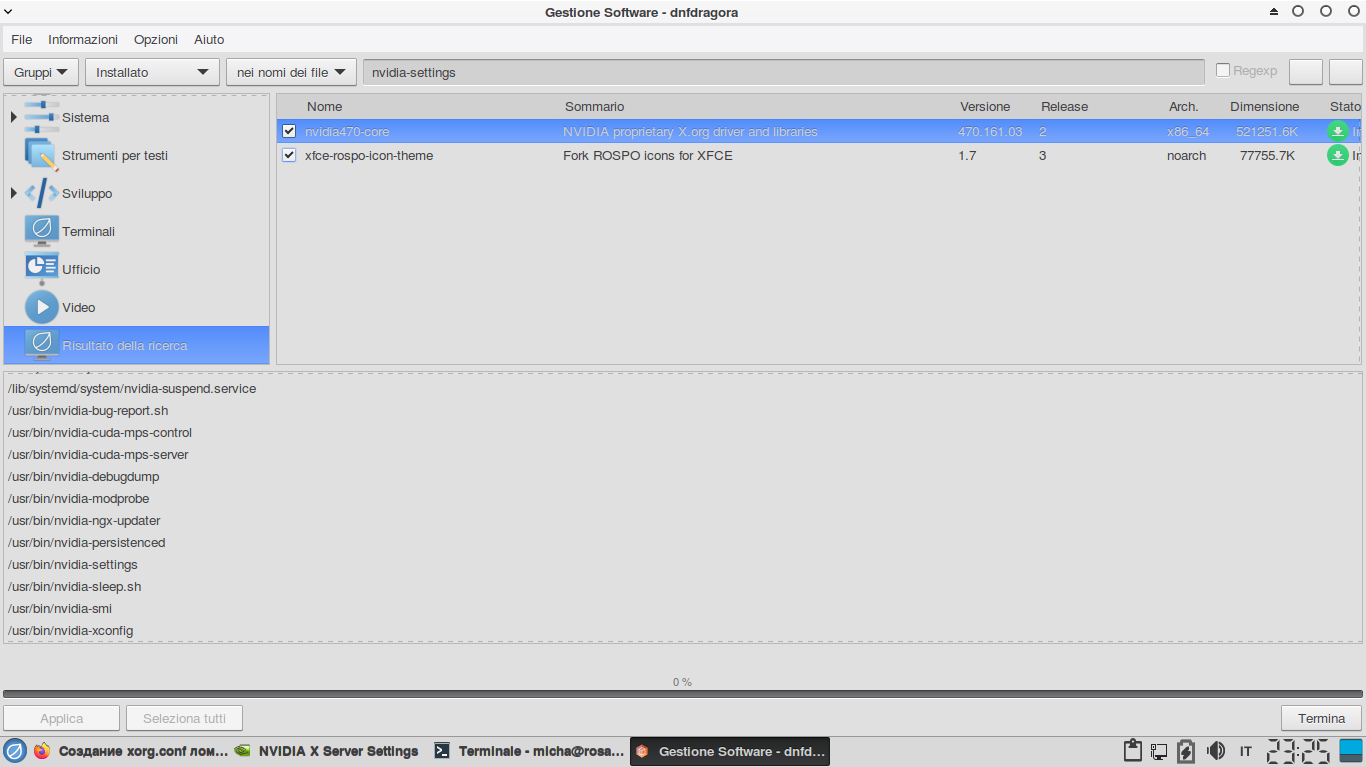Click the /usr/bin/nvidia-modprobe line

[x=78, y=498]
